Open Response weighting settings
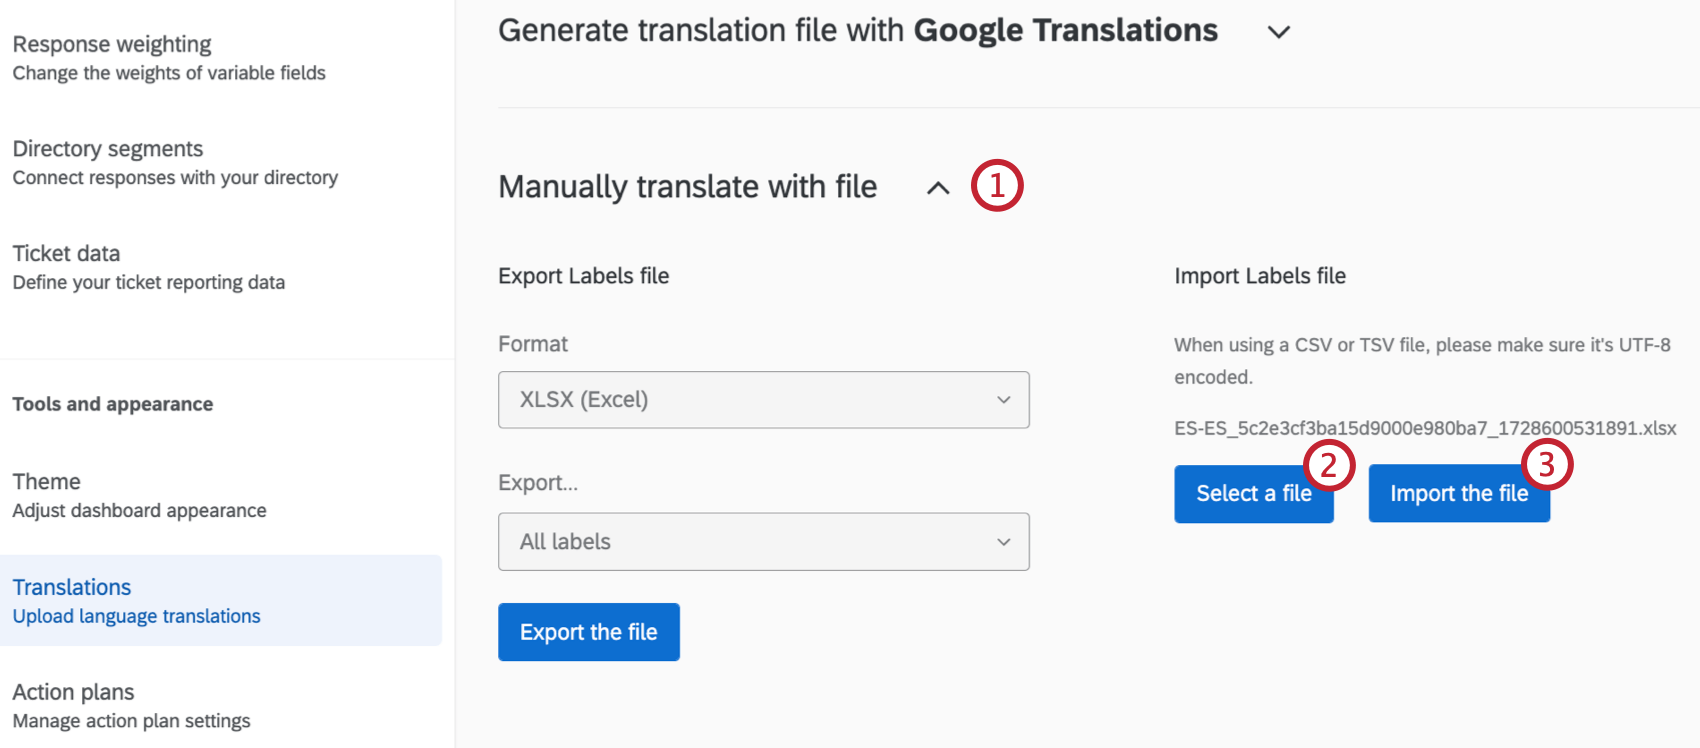Screen dimensions: 1700x748 coord(168,58)
